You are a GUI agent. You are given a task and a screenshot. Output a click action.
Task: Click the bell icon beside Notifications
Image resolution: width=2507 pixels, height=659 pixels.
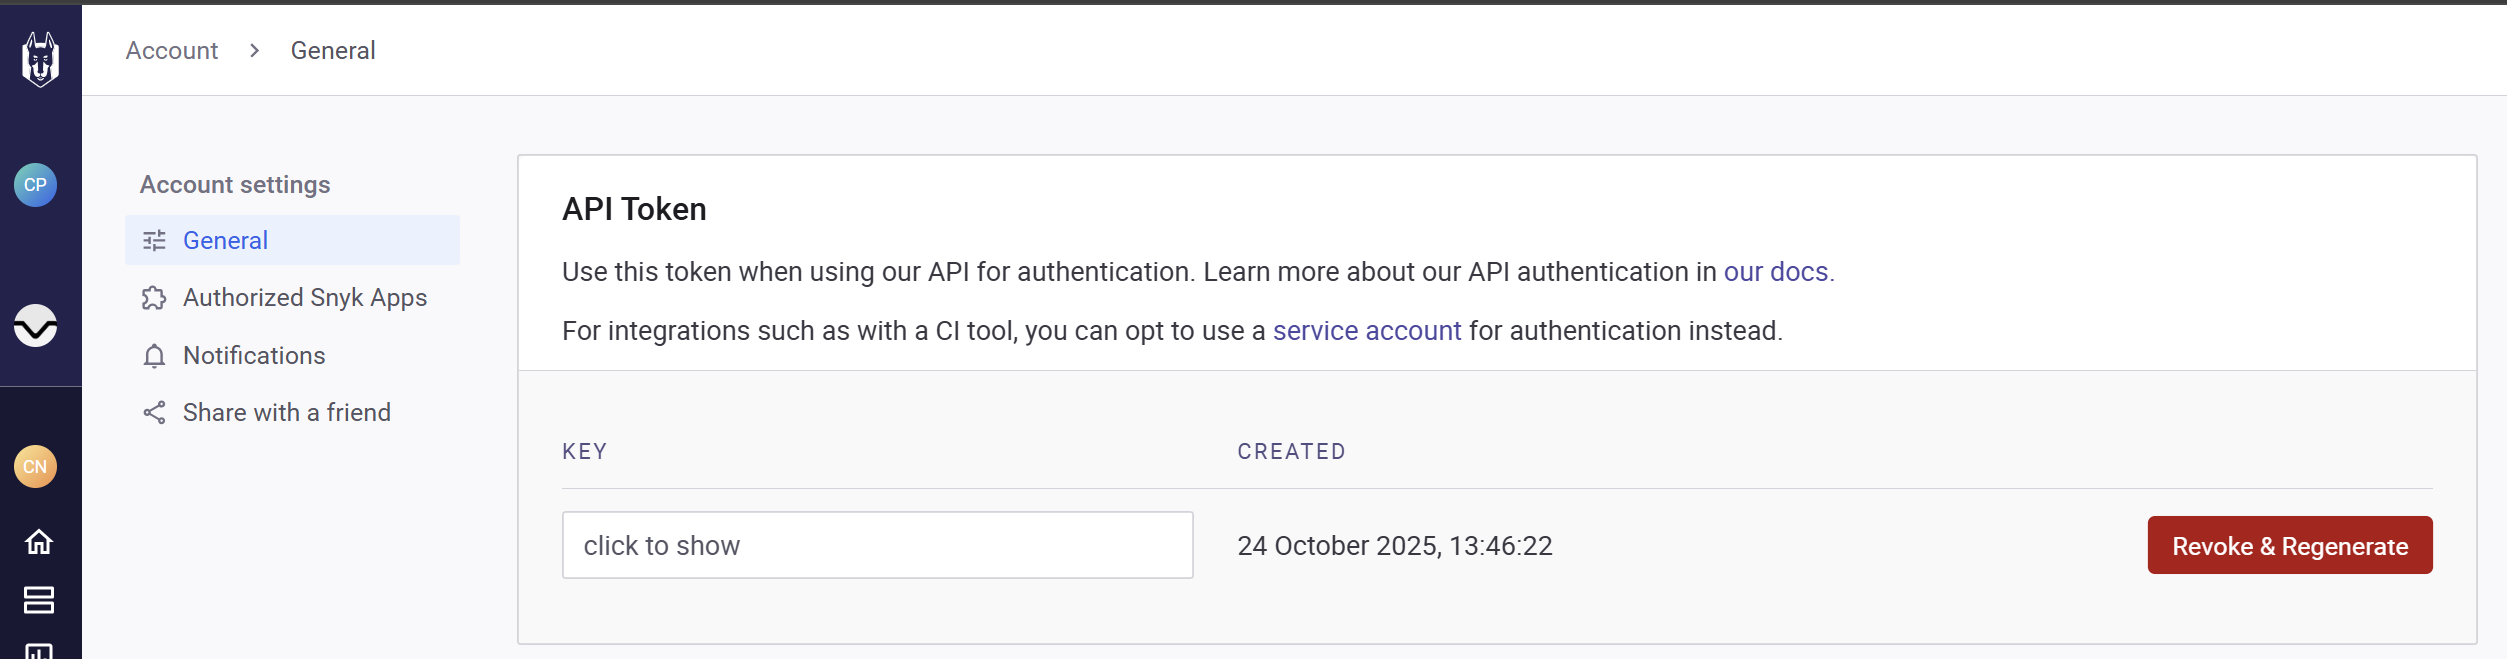pyautogui.click(x=154, y=356)
